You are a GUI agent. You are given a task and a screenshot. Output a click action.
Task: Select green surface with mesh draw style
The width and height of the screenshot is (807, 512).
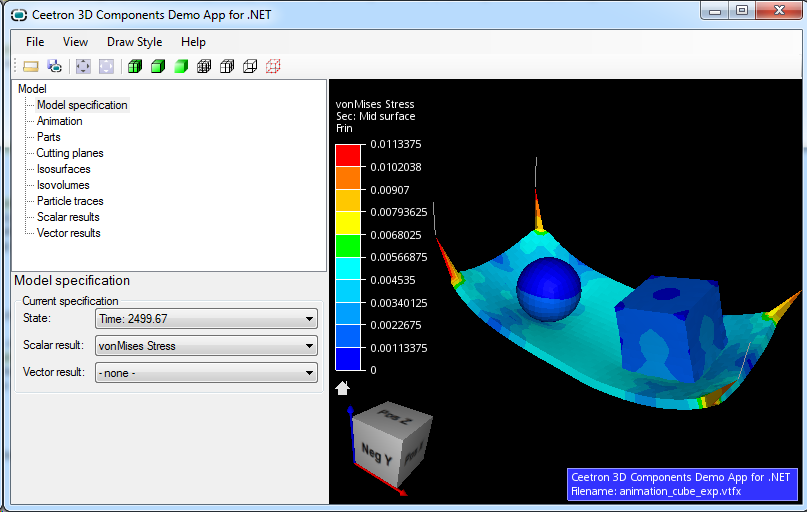click(134, 67)
